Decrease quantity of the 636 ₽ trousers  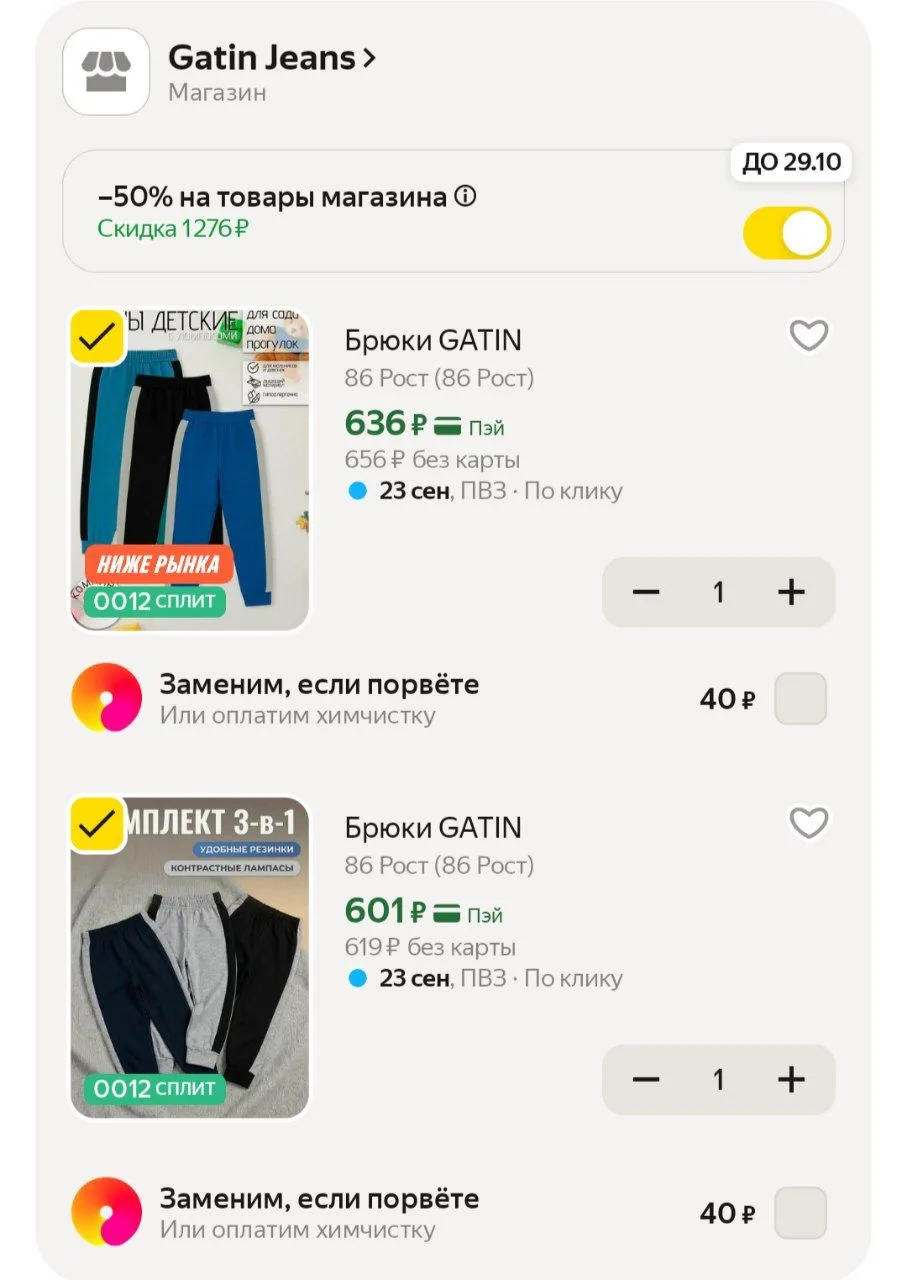pos(647,592)
